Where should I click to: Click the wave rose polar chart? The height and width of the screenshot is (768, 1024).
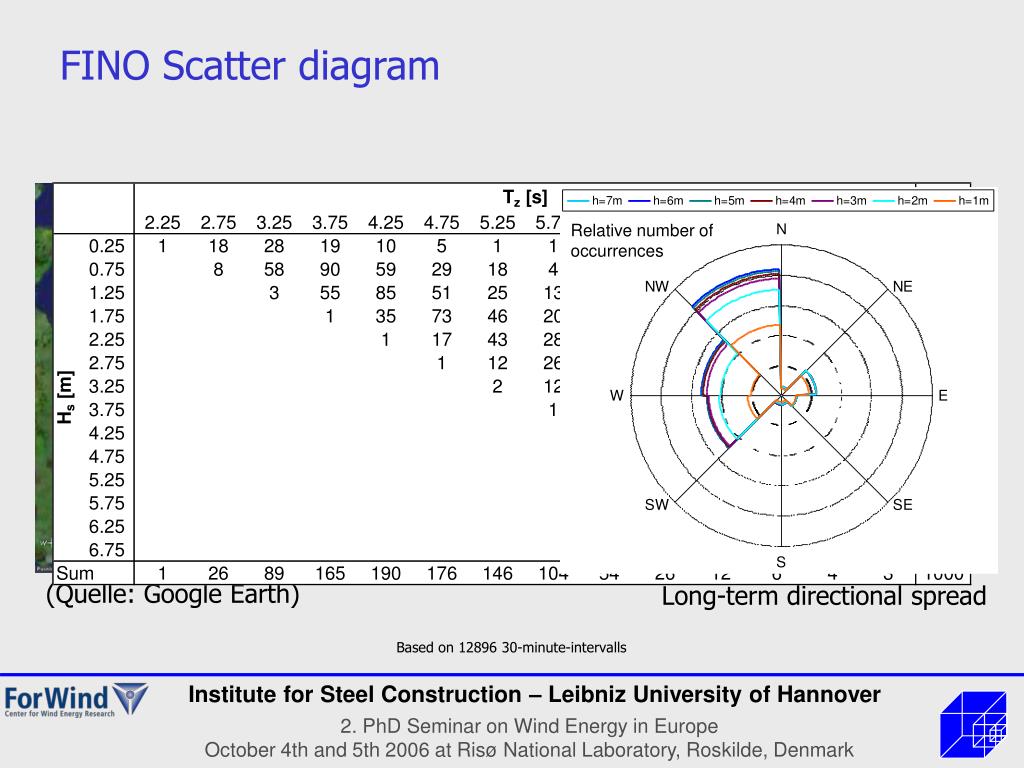781,396
